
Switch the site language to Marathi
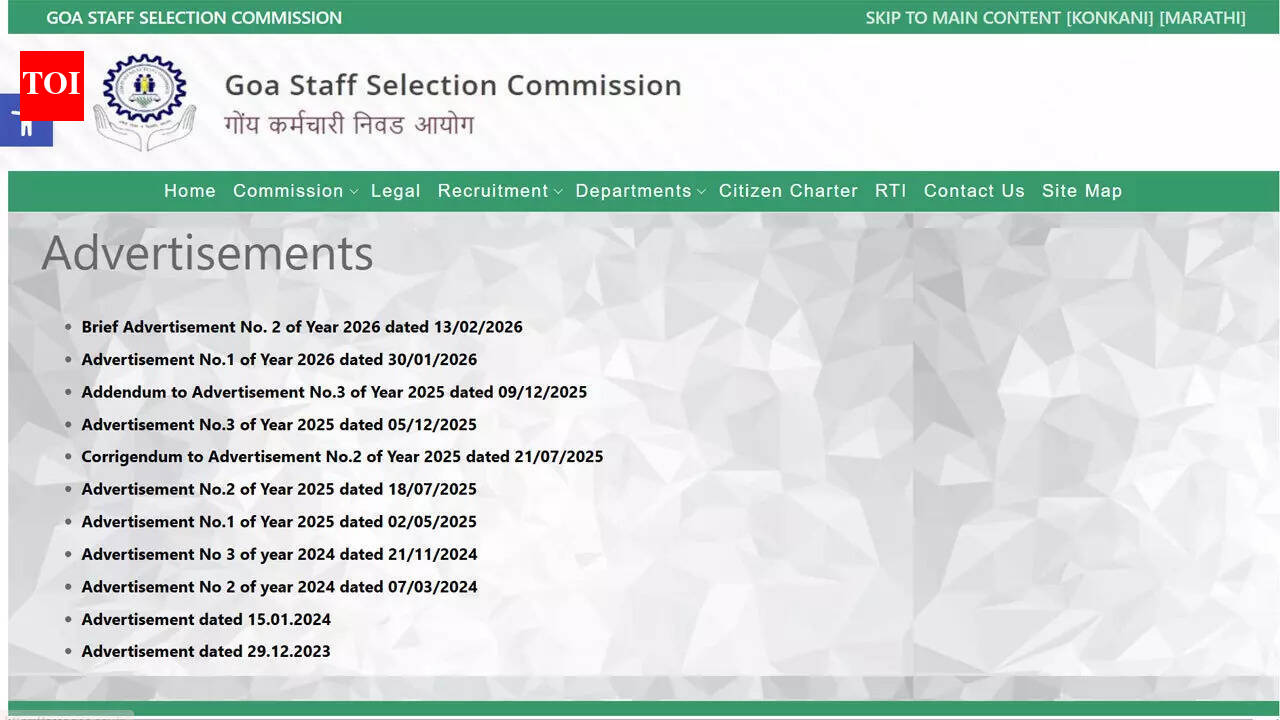coord(1205,17)
